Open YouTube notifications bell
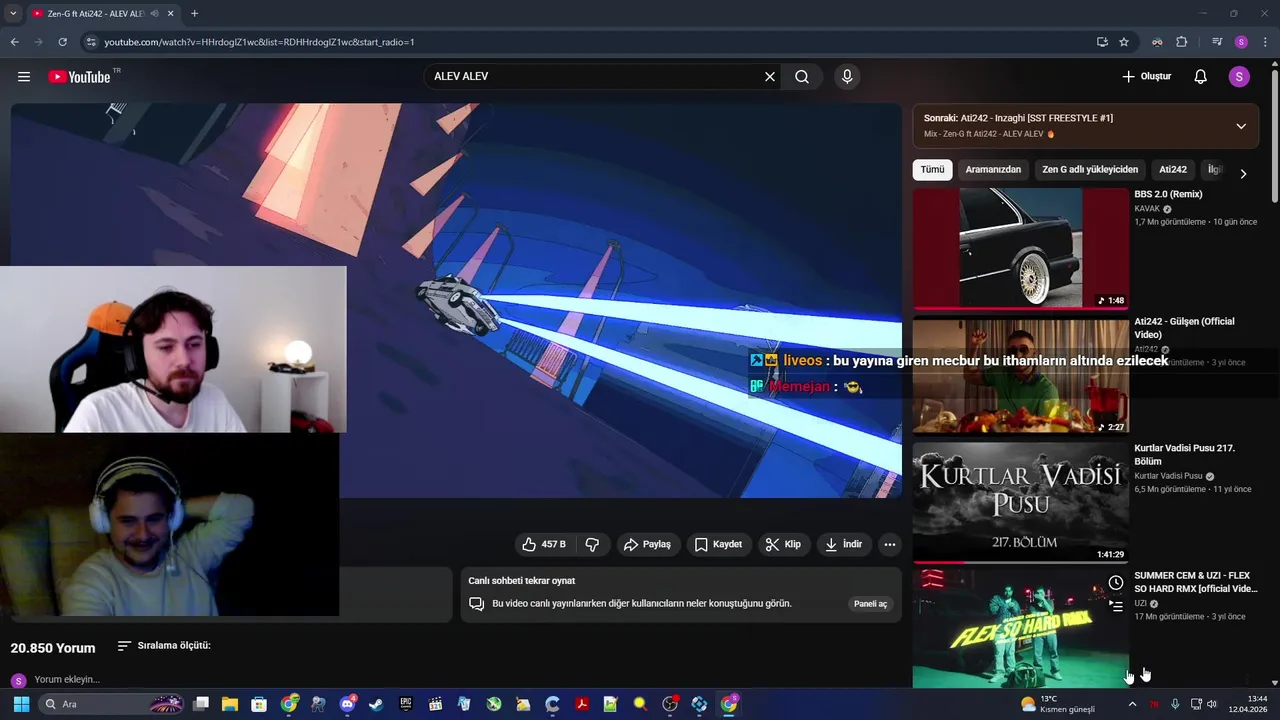Viewport: 1280px width, 720px height. (x=1201, y=77)
